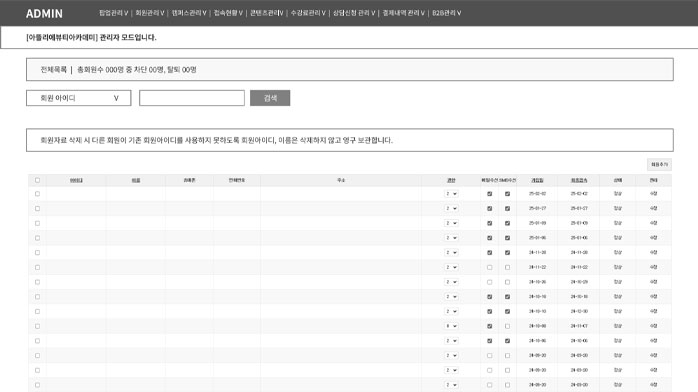Focus the search keyword input field
698x392 pixels.
pyautogui.click(x=192, y=98)
